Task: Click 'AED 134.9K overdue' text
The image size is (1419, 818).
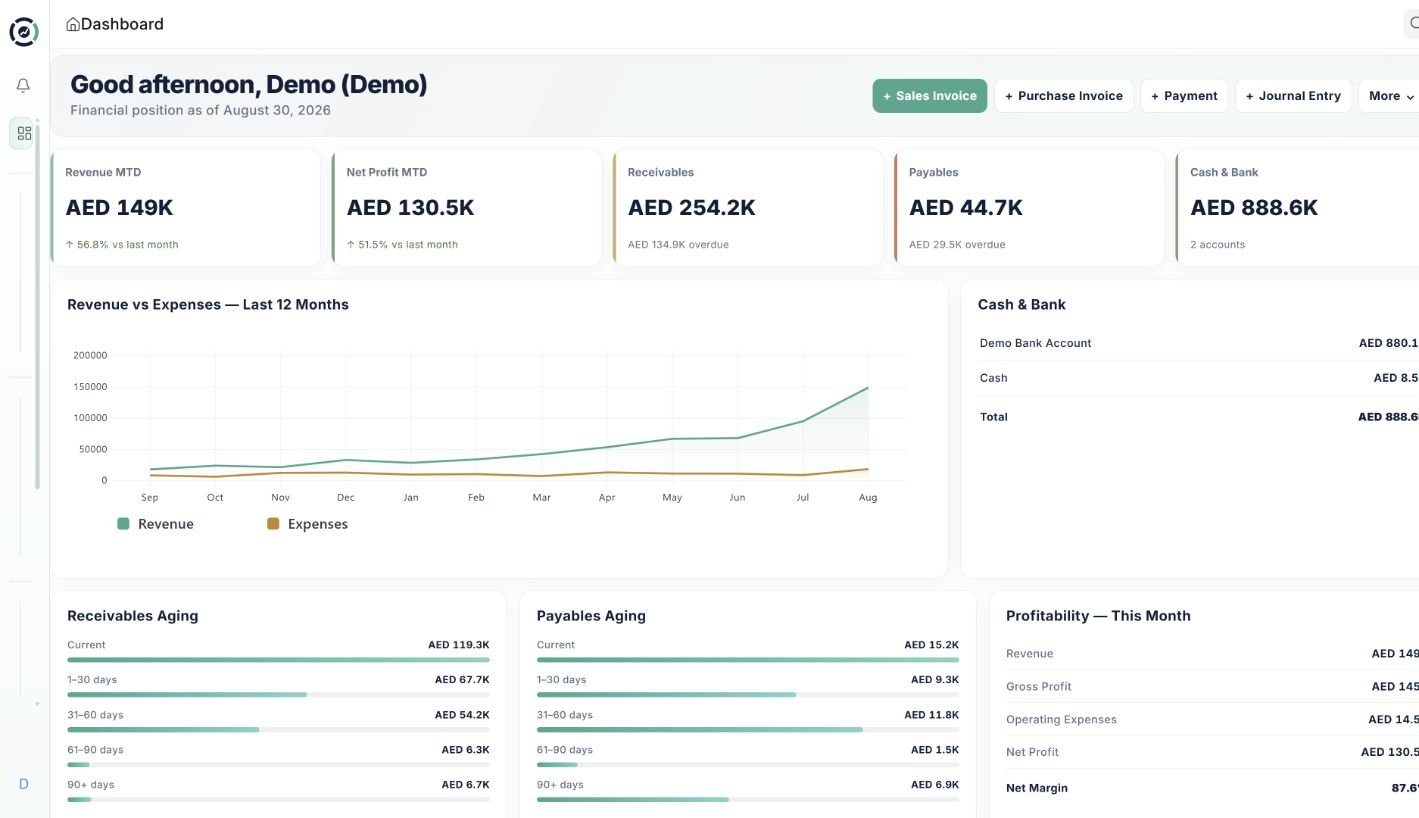Action: (x=678, y=245)
